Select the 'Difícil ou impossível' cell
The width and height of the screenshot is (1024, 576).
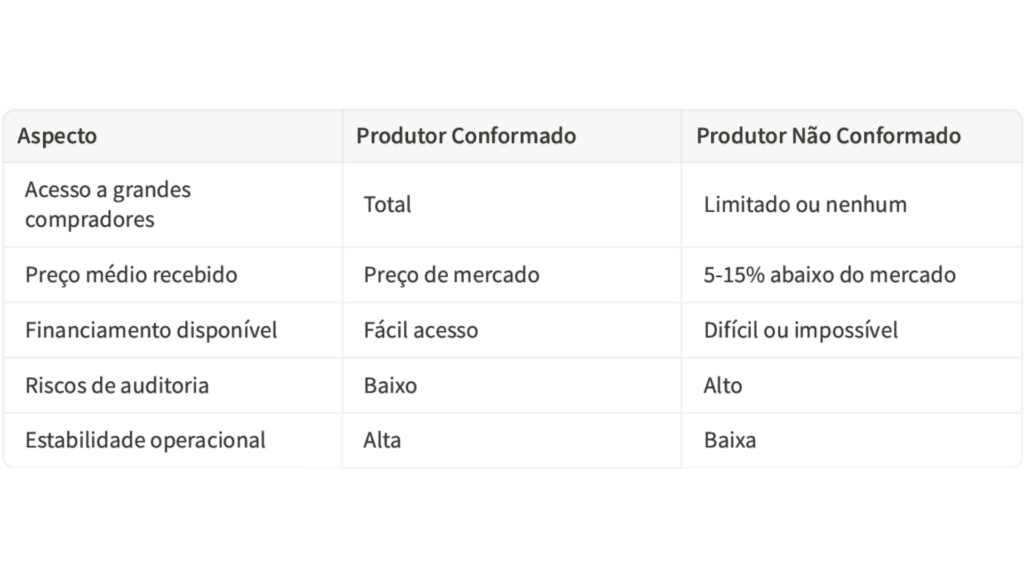801,329
